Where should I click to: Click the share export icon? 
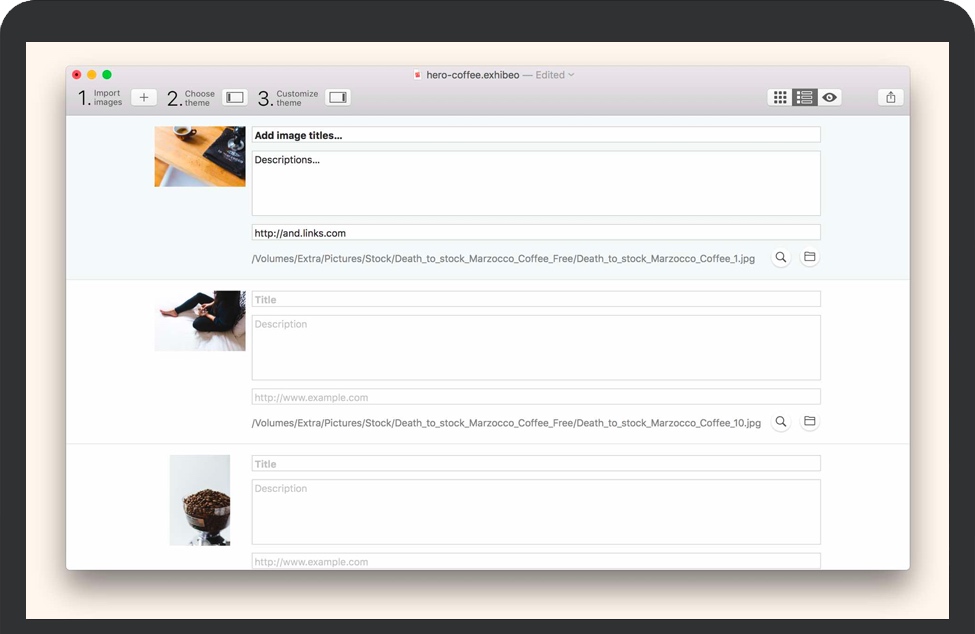click(x=890, y=97)
